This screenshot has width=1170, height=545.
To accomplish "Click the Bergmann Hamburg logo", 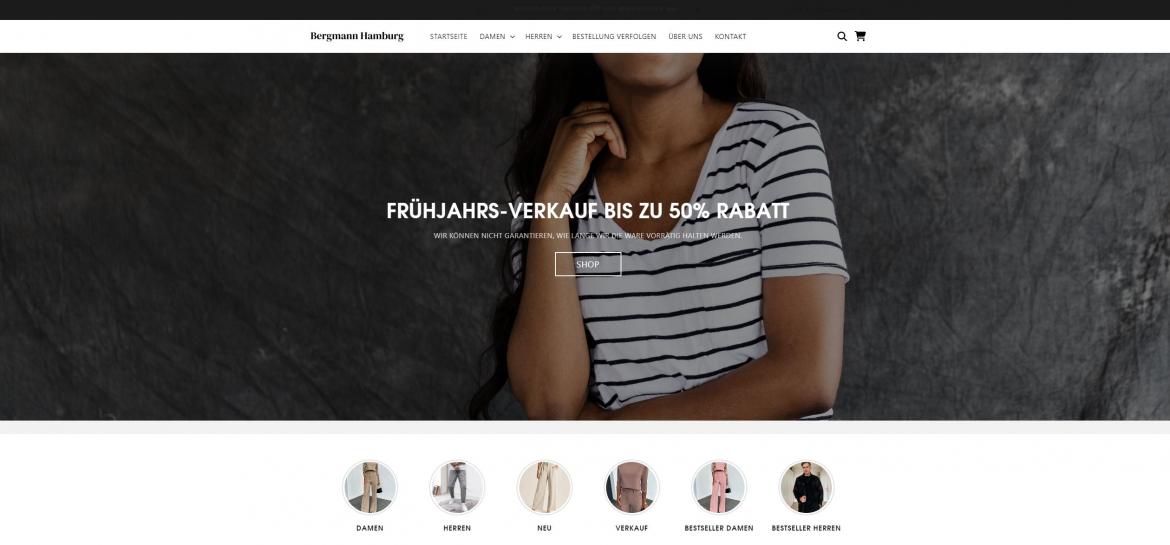I will pos(357,36).
